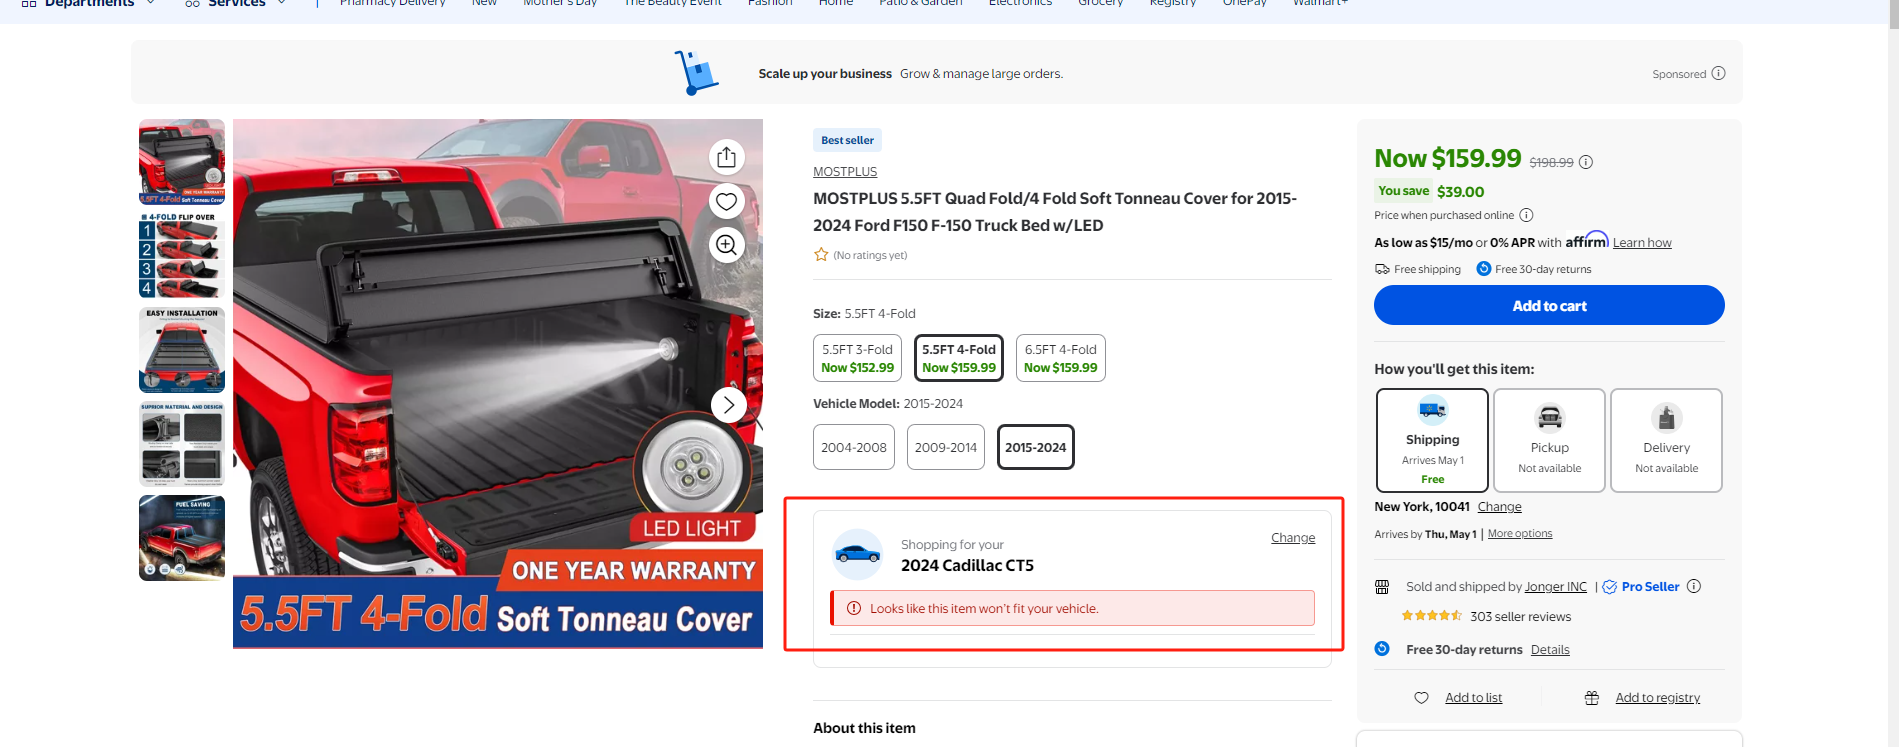
Task: Click the Pro Seller info icon
Action: pyautogui.click(x=1694, y=586)
